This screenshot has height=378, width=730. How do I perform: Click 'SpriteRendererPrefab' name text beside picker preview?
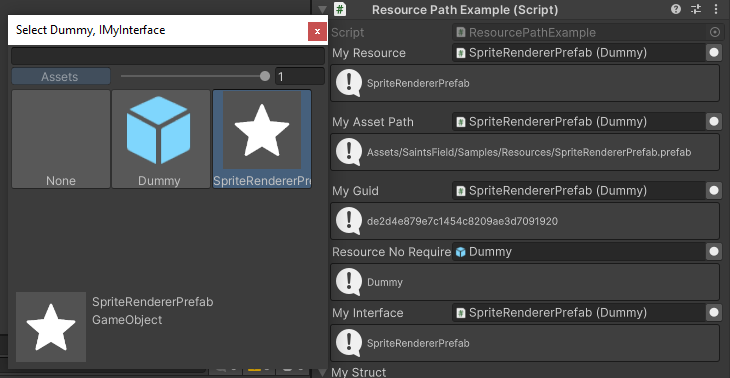153,302
